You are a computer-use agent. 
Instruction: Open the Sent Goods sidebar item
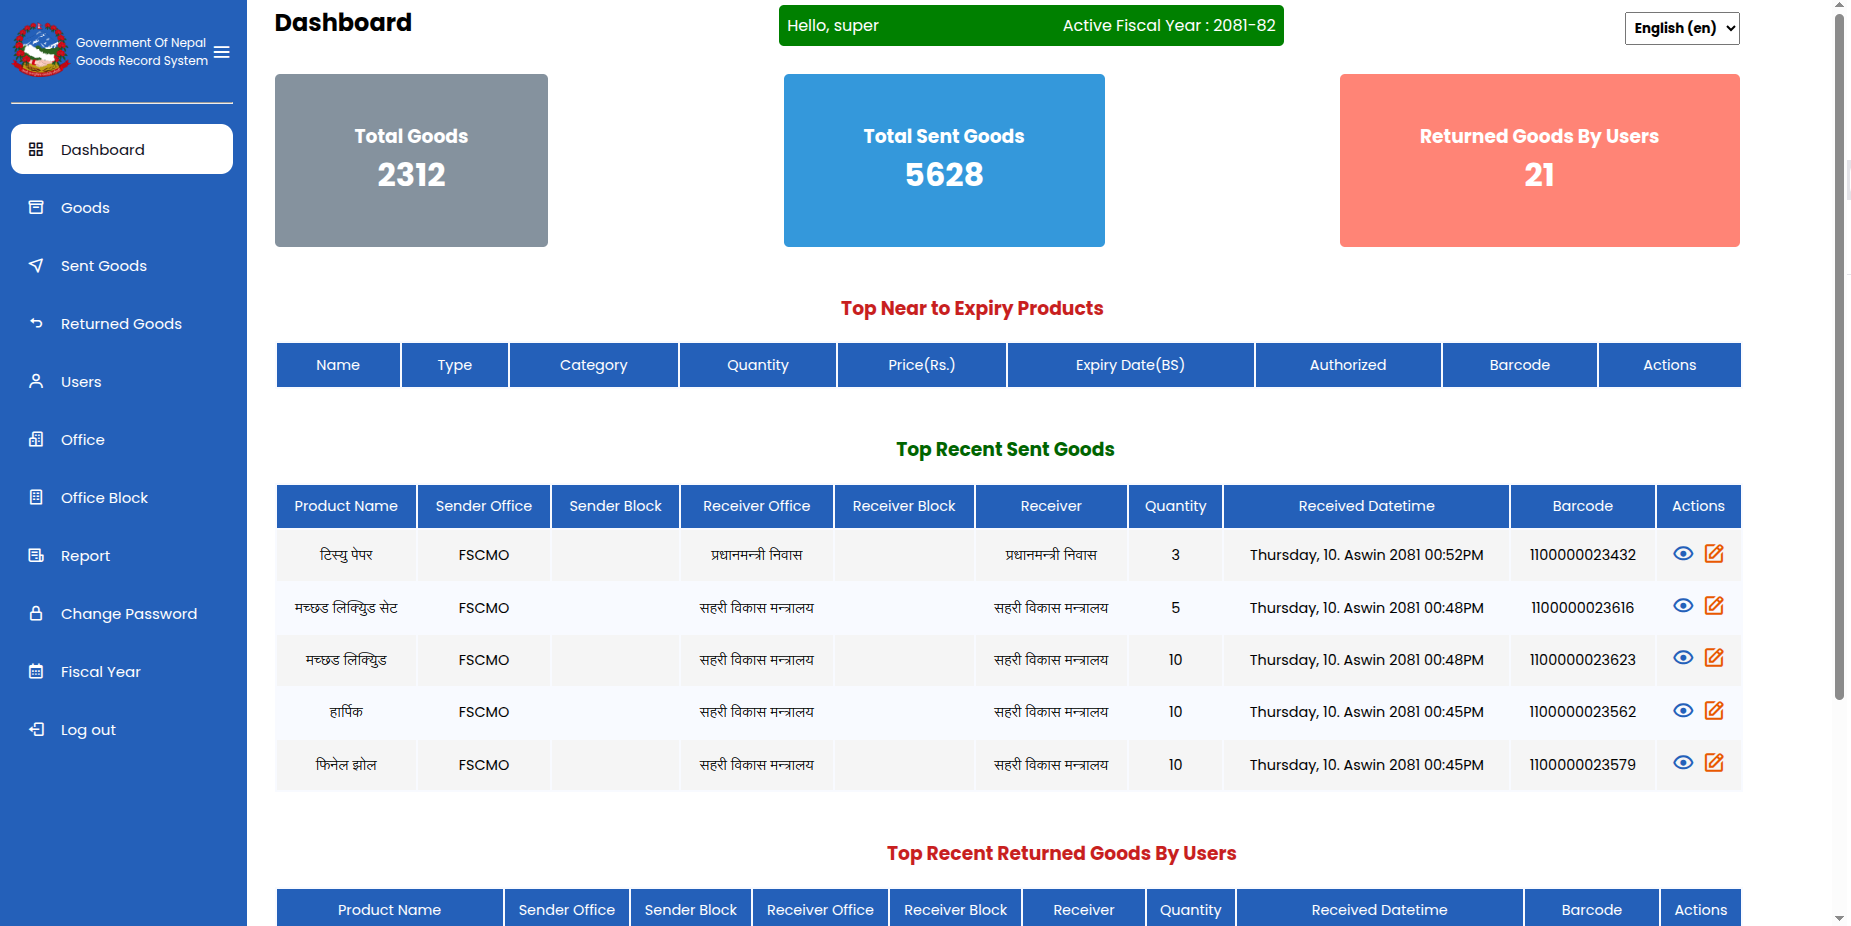pos(103,266)
